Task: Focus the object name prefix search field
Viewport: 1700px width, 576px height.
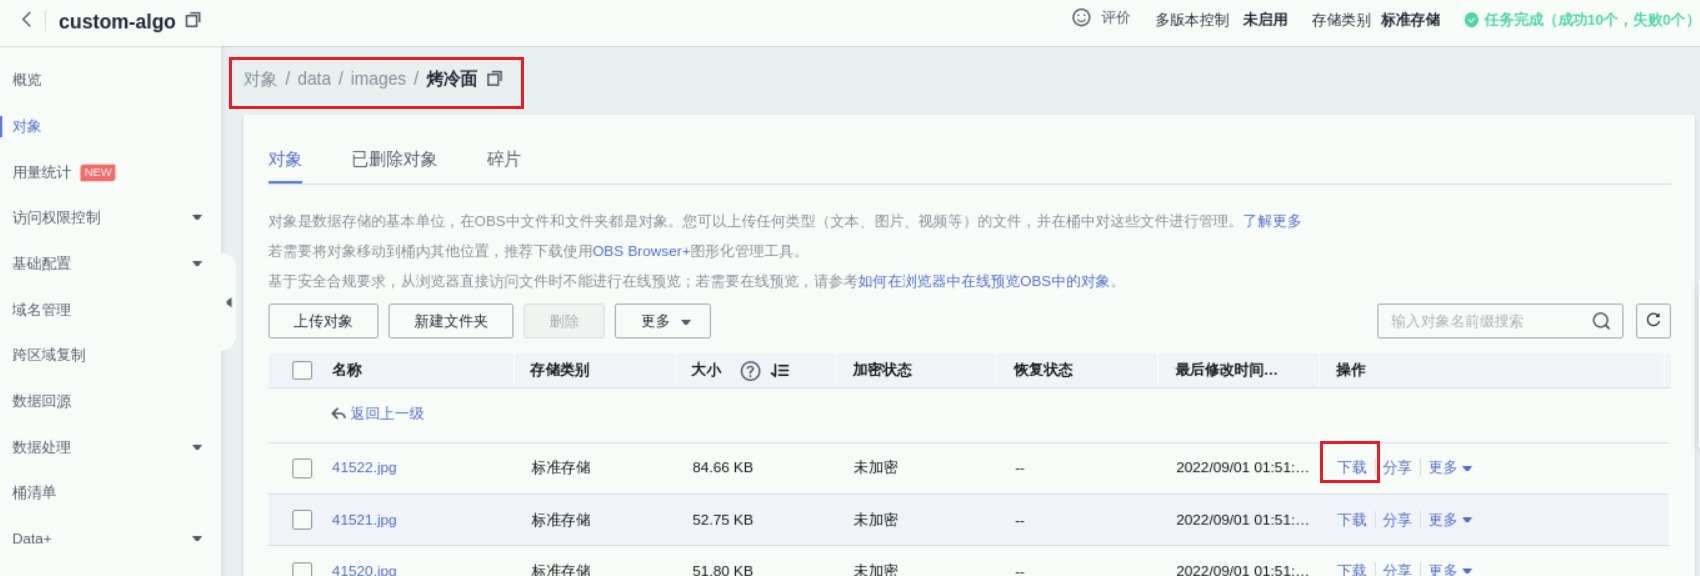Action: point(1480,321)
